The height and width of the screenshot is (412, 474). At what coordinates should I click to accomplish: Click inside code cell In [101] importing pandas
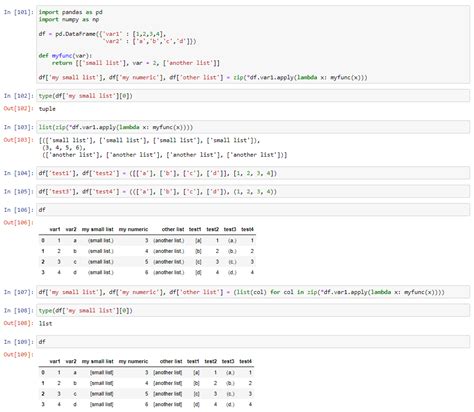point(253,45)
